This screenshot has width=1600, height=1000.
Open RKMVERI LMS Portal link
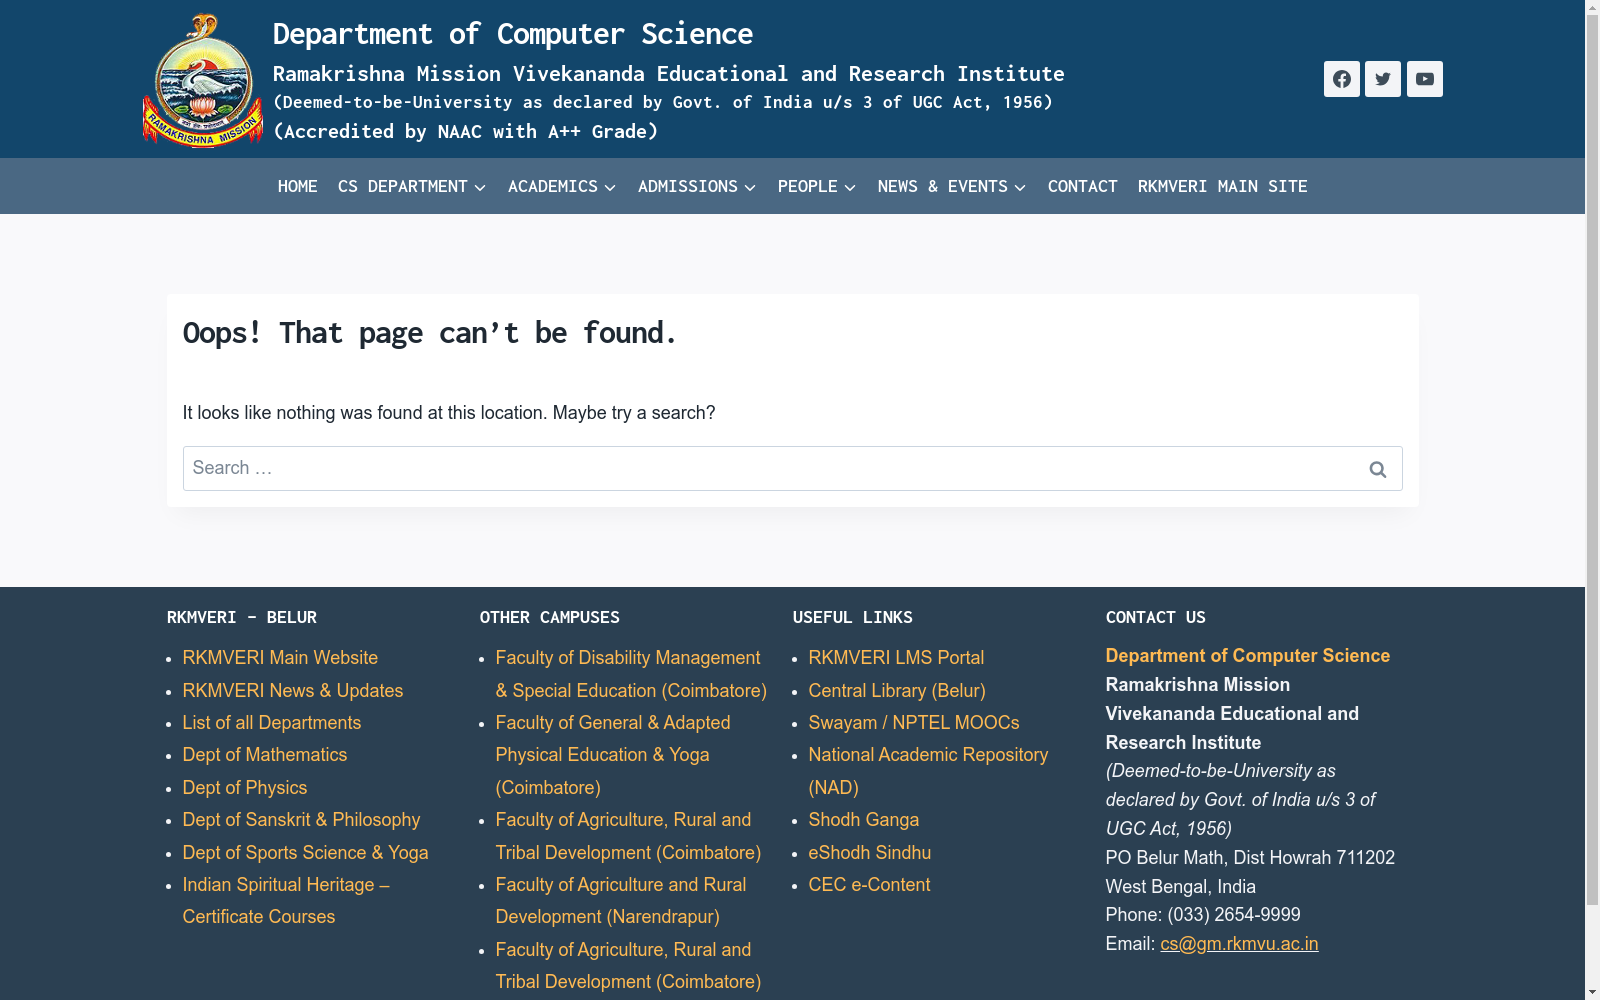896,658
